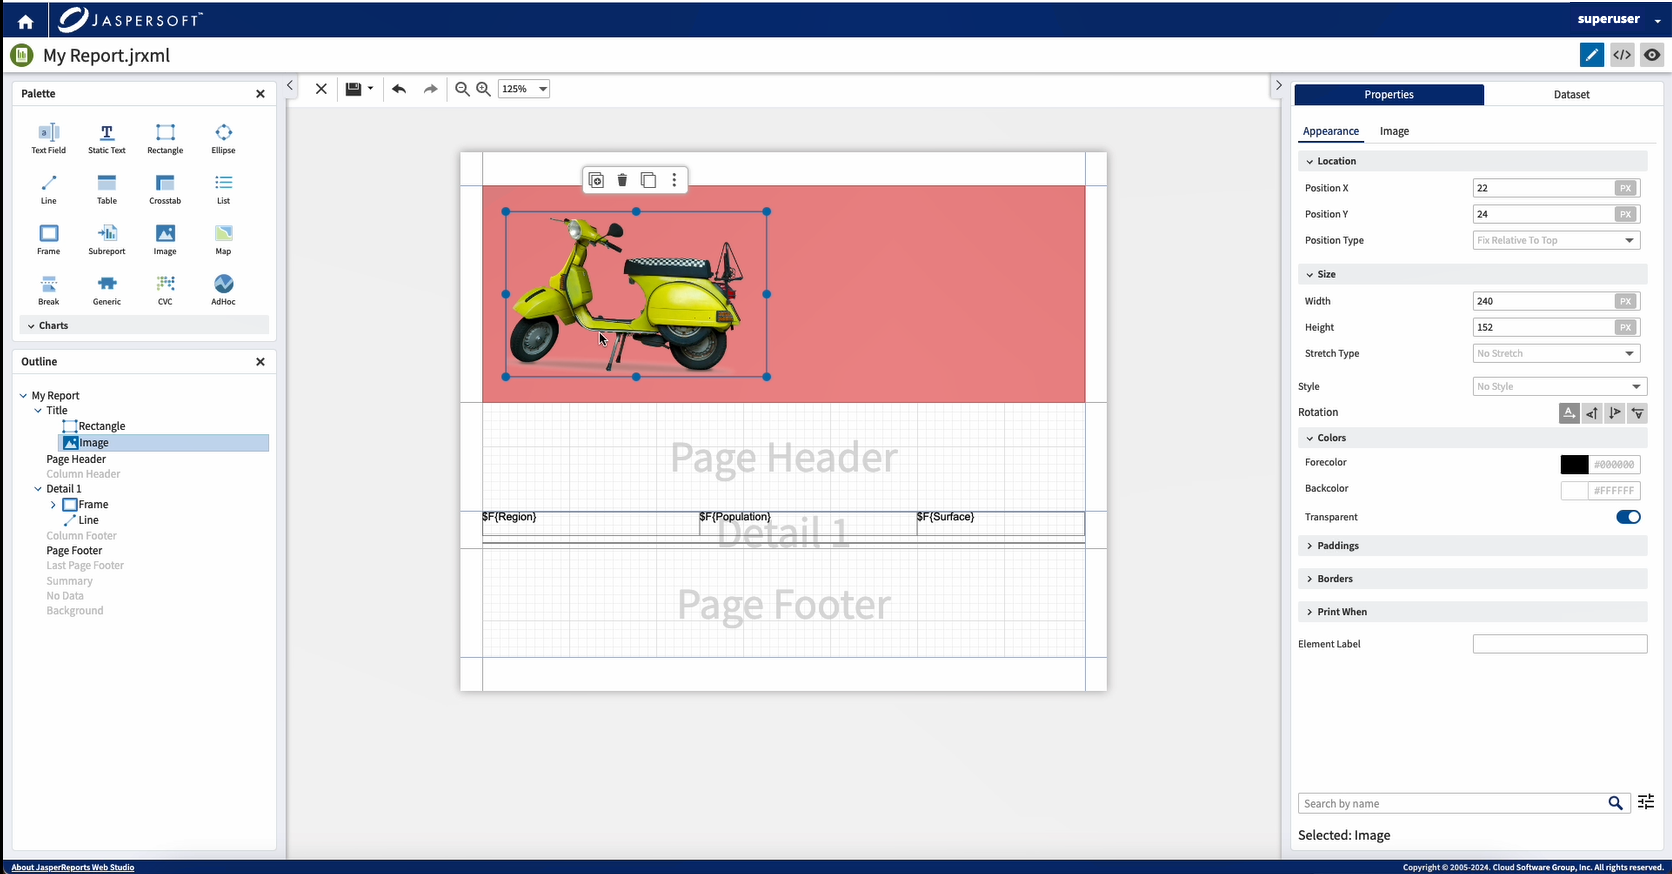Expand the Borders section
Viewport: 1672px width, 874px height.
tap(1472, 579)
